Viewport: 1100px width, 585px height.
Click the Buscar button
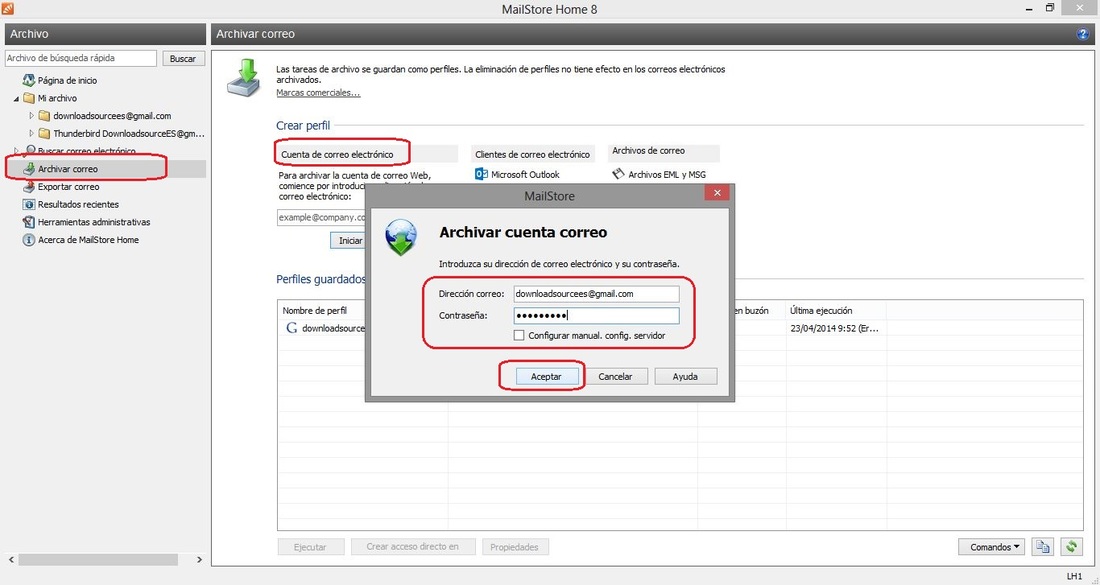[x=183, y=59]
